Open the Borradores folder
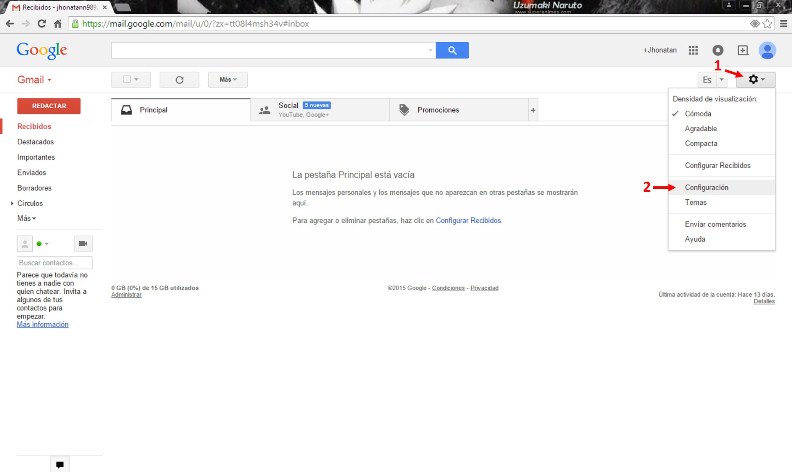Image resolution: width=792 pixels, height=472 pixels. point(34,188)
